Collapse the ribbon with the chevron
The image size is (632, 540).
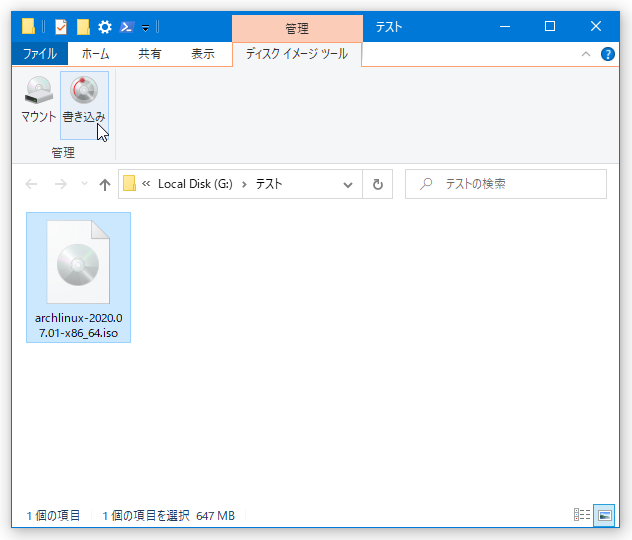pyautogui.click(x=586, y=54)
